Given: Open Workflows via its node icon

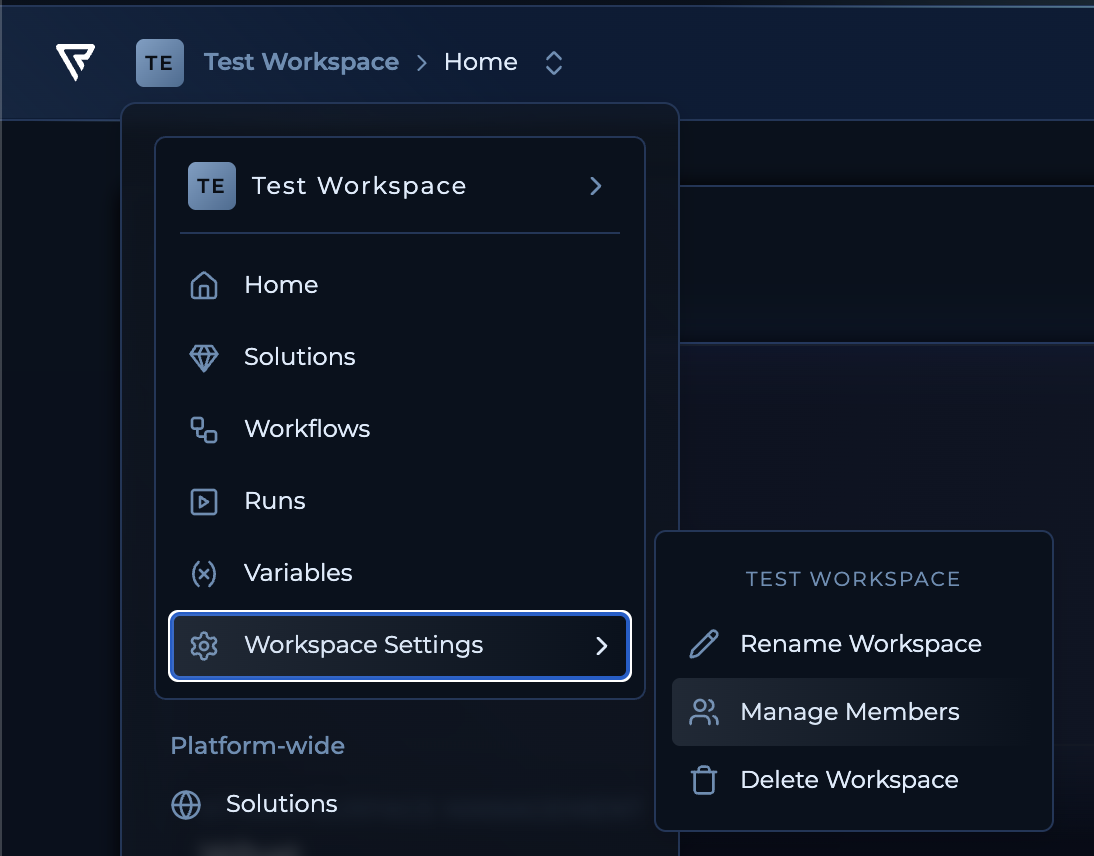Looking at the screenshot, I should click(x=204, y=429).
